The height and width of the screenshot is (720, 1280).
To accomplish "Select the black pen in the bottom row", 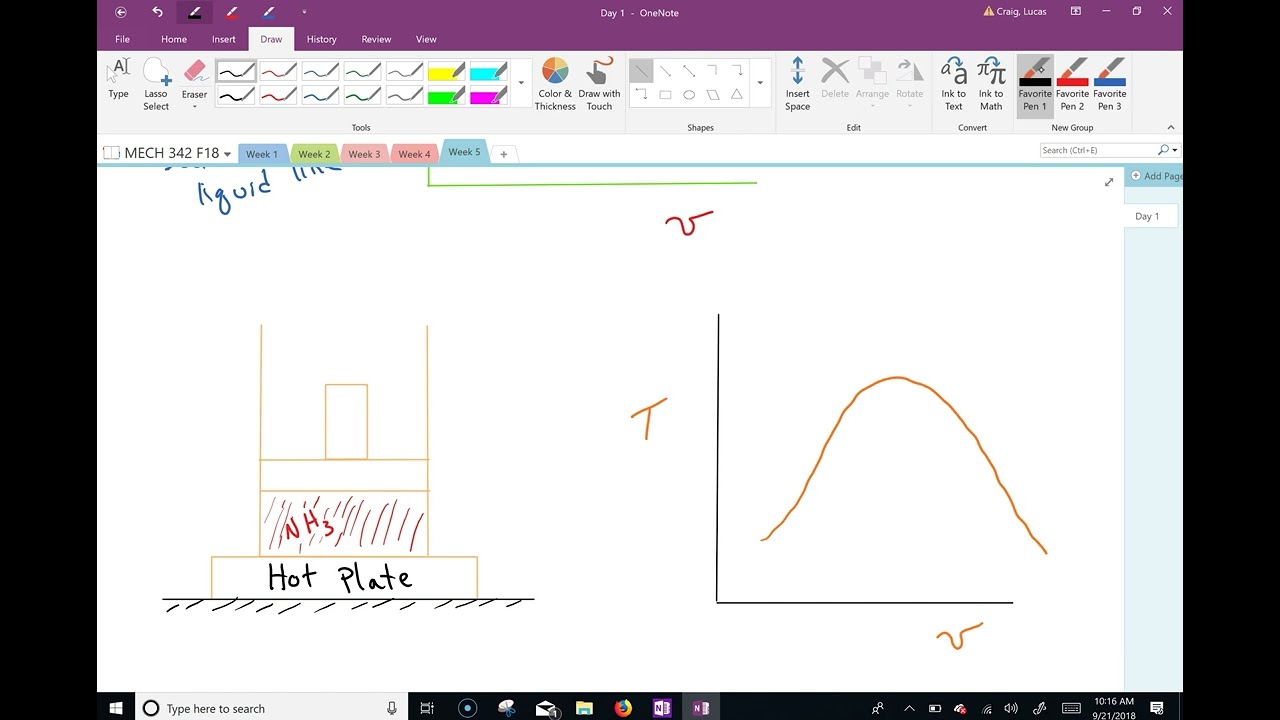I will pos(236,96).
